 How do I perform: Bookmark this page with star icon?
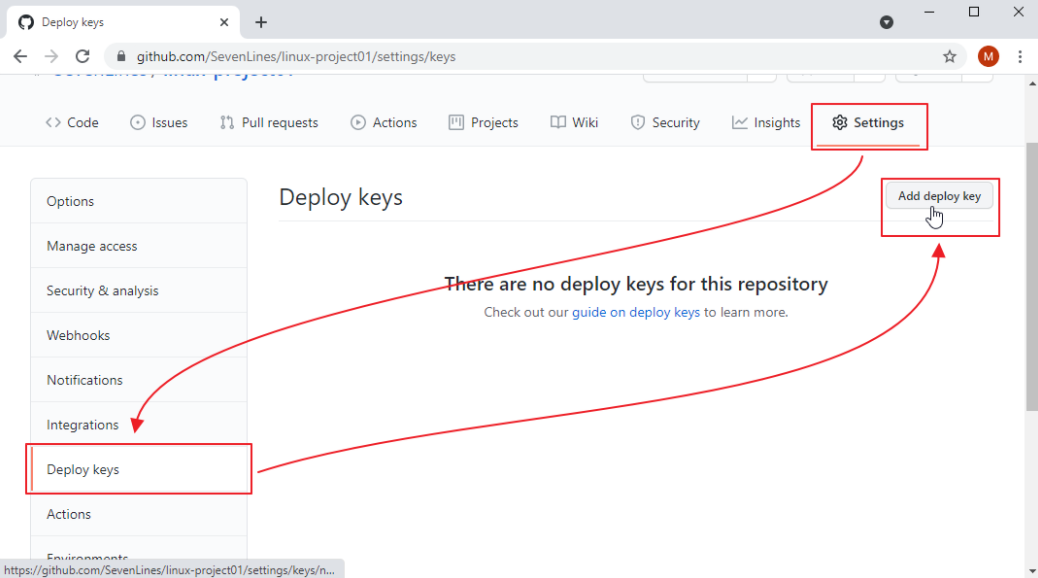(949, 57)
